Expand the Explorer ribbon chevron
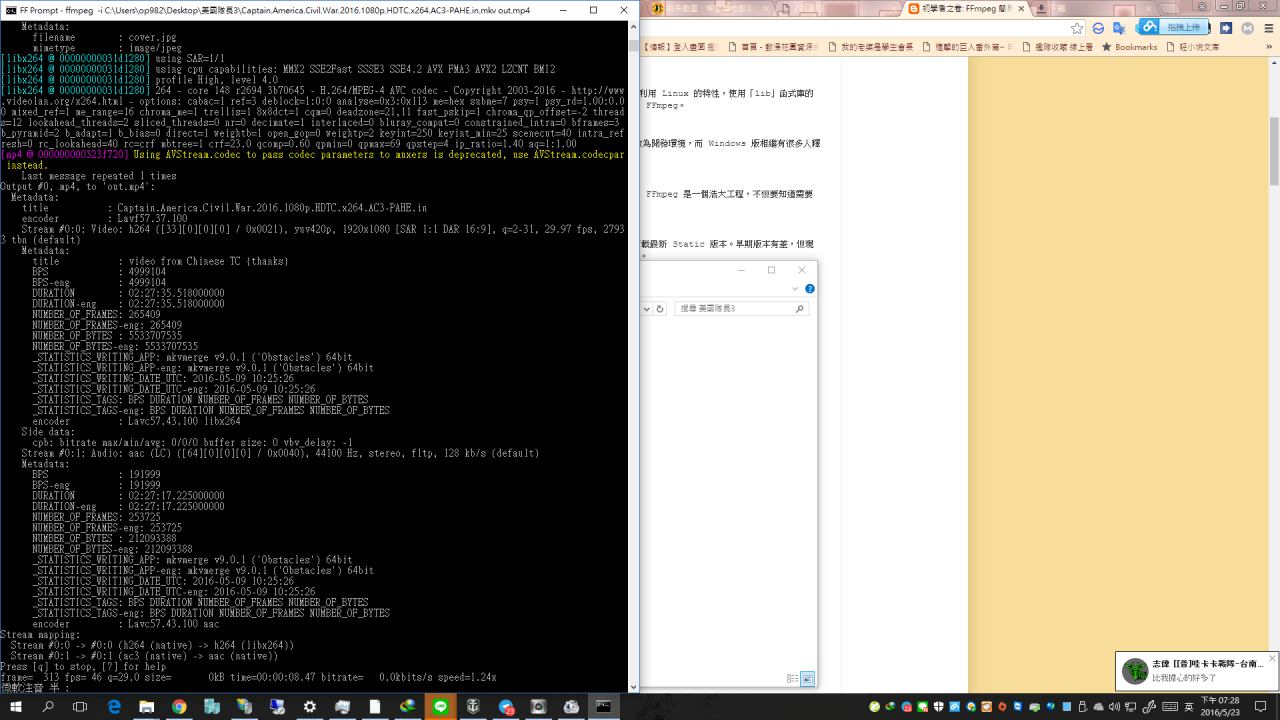1280x720 pixels. click(x=796, y=289)
